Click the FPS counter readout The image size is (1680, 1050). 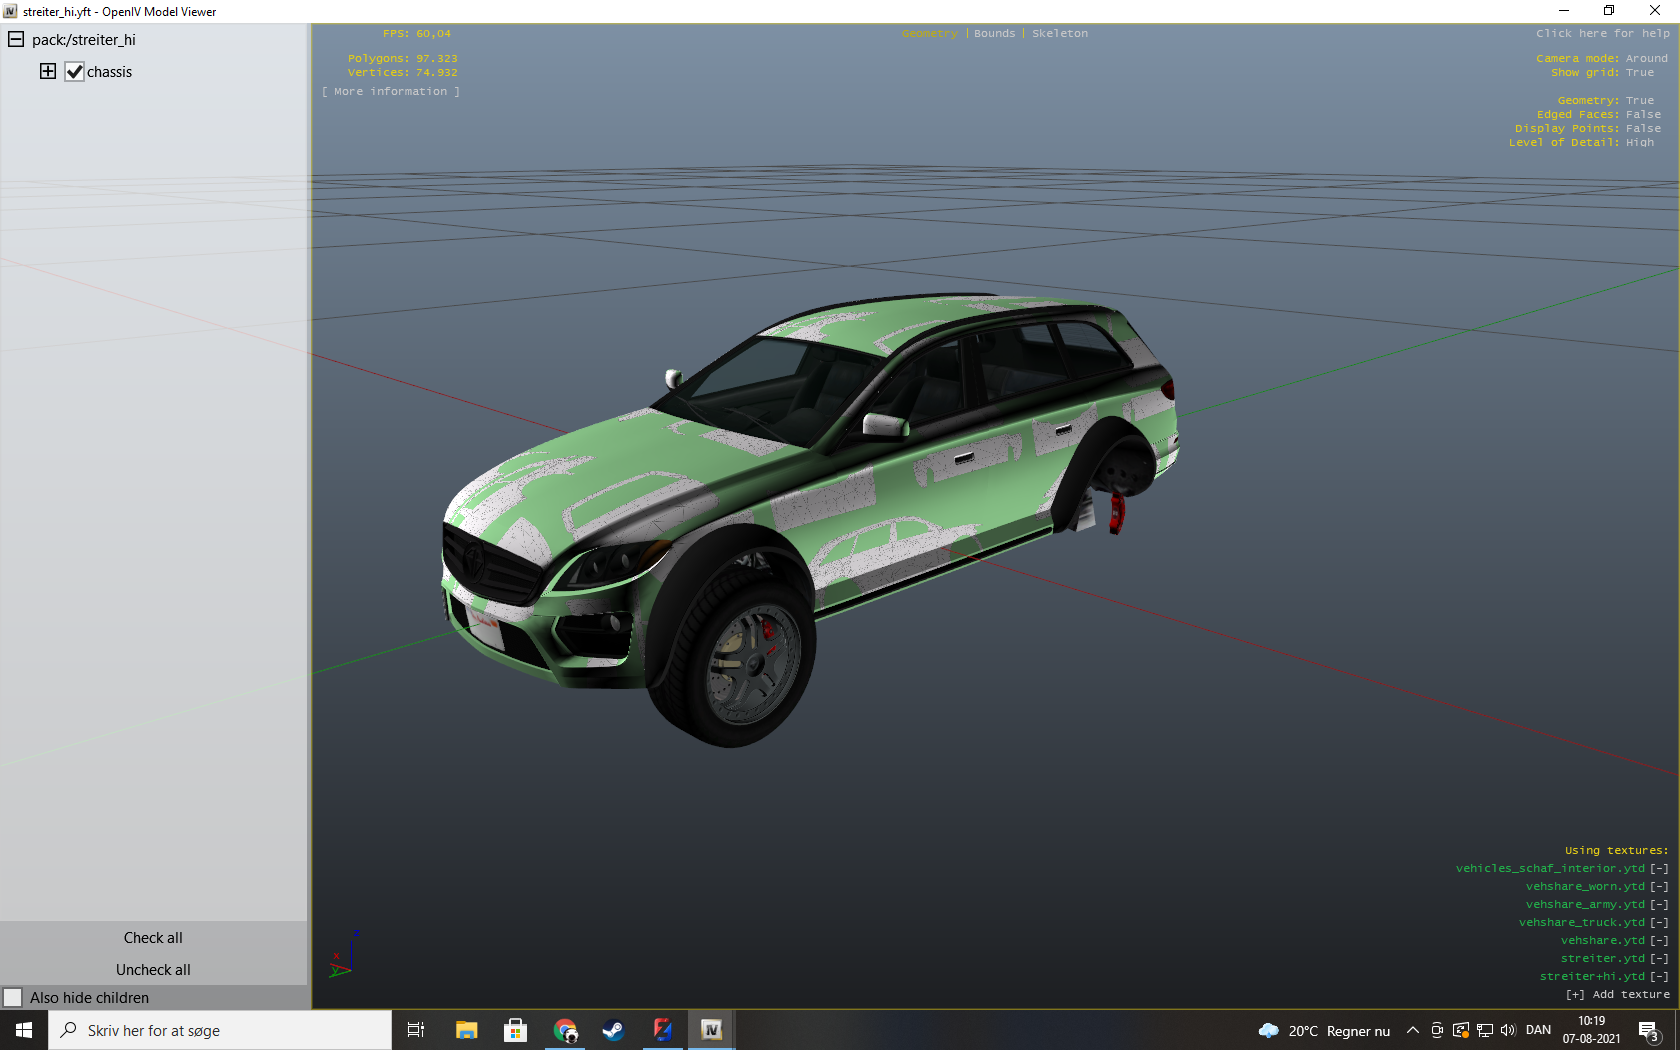click(417, 34)
